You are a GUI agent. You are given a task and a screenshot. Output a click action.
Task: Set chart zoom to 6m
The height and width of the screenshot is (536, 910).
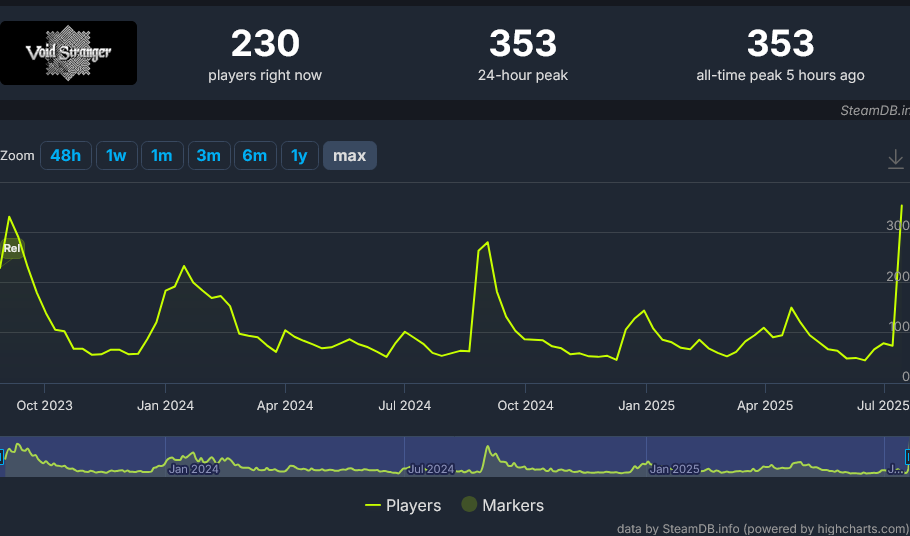tap(255, 155)
